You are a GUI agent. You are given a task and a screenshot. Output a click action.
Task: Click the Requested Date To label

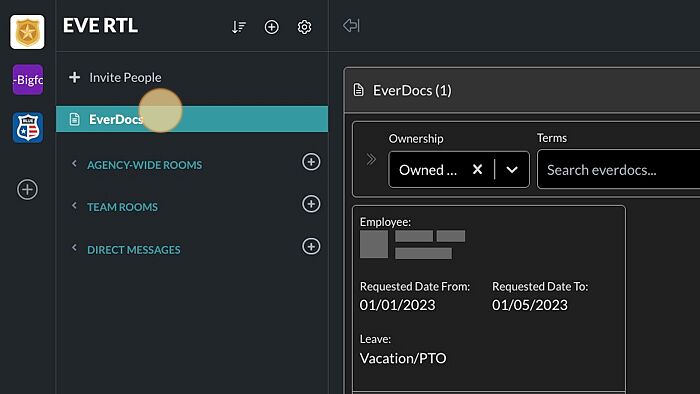pos(540,286)
